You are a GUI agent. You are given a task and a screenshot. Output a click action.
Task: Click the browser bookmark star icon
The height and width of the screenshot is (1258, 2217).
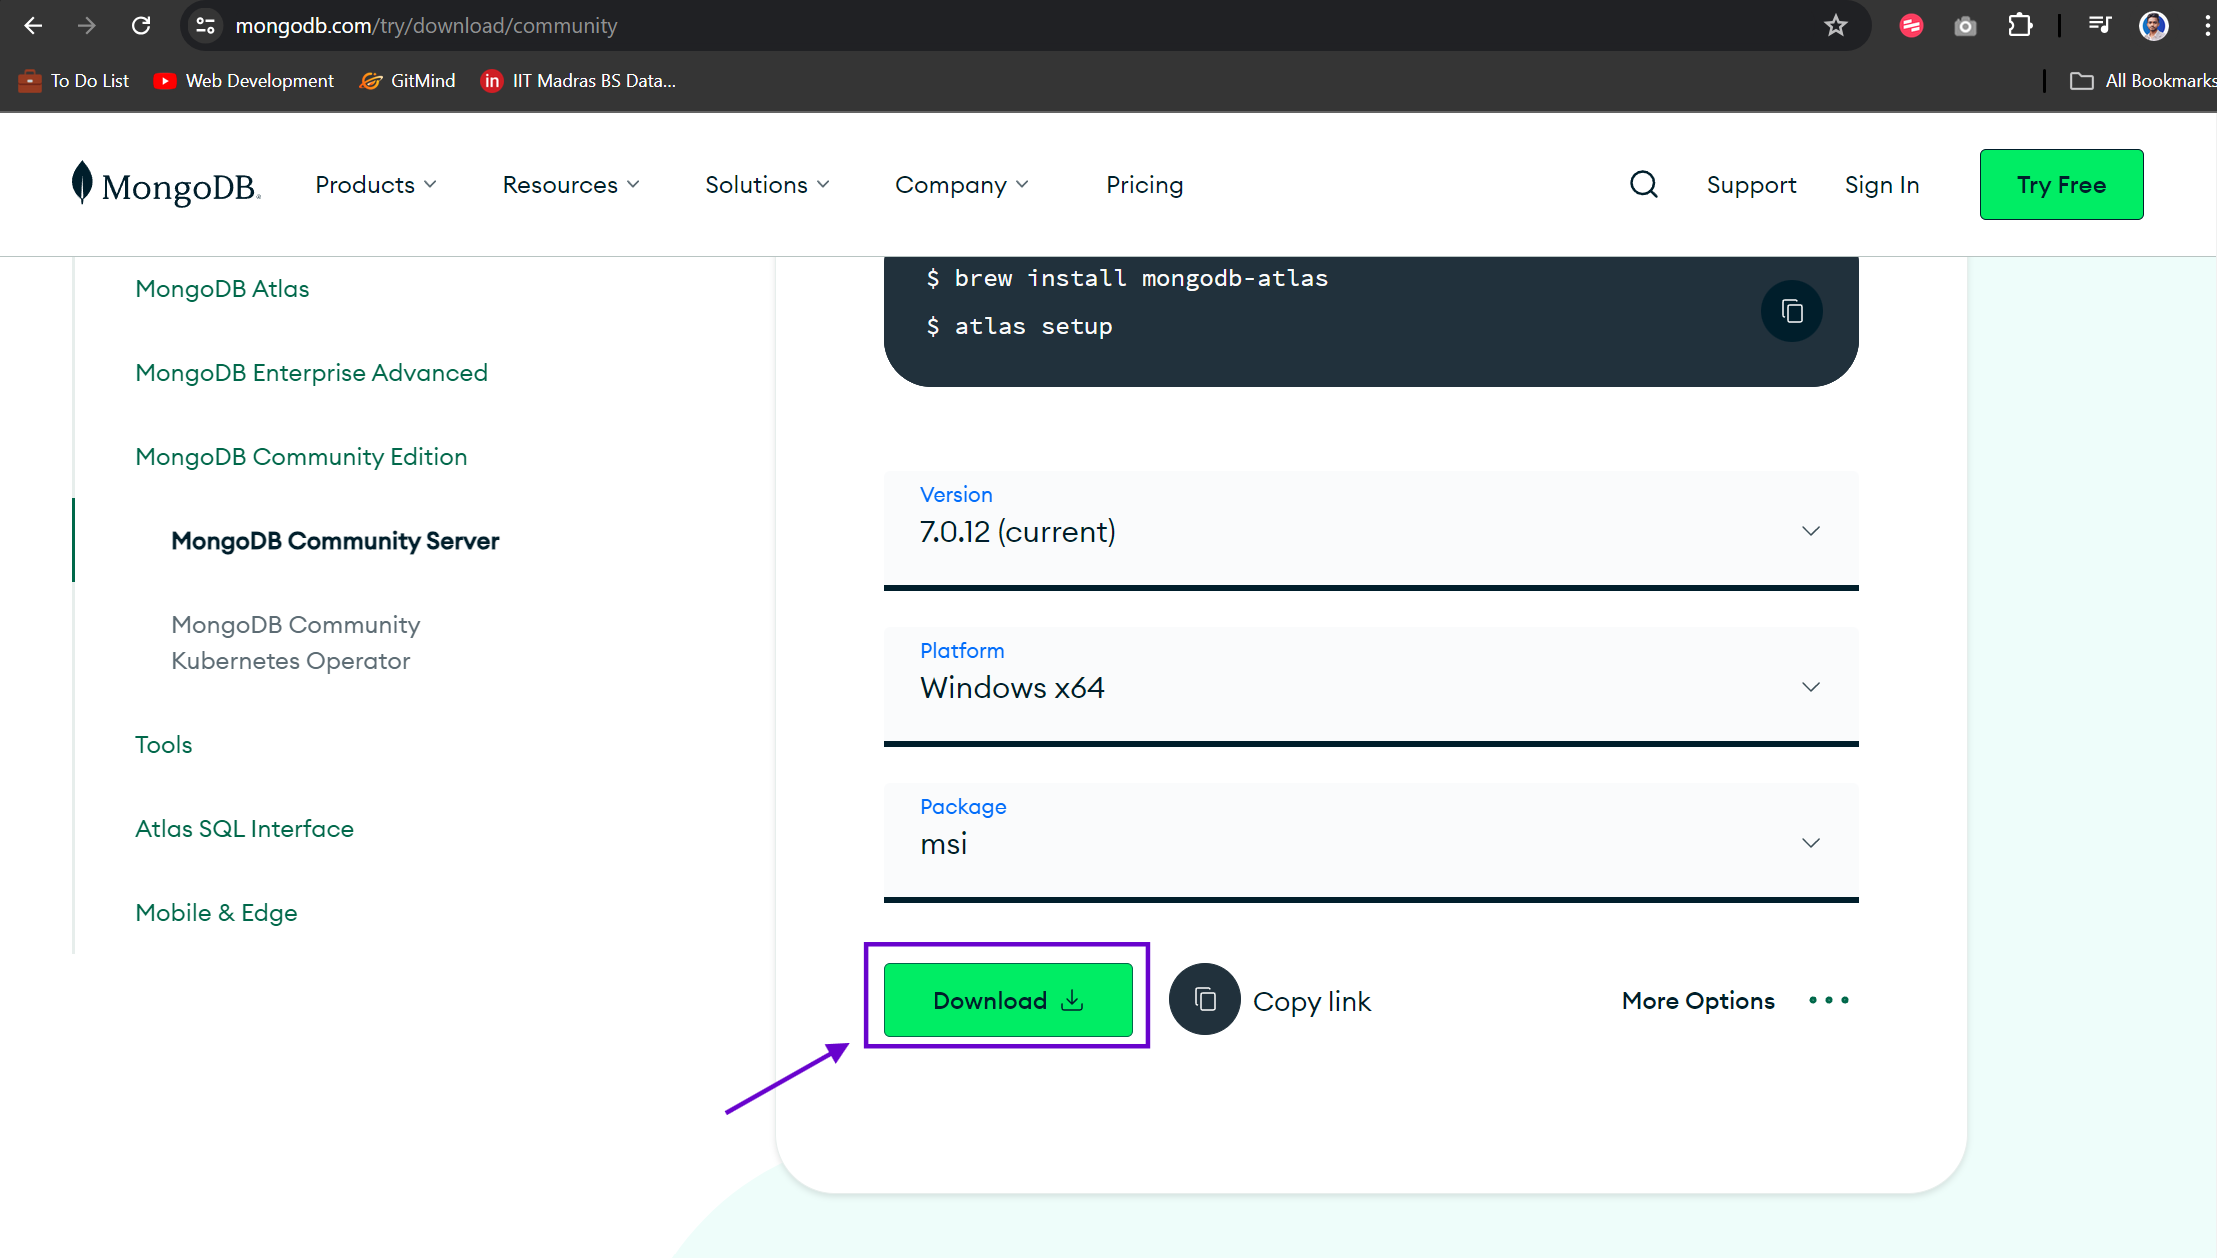point(1835,26)
